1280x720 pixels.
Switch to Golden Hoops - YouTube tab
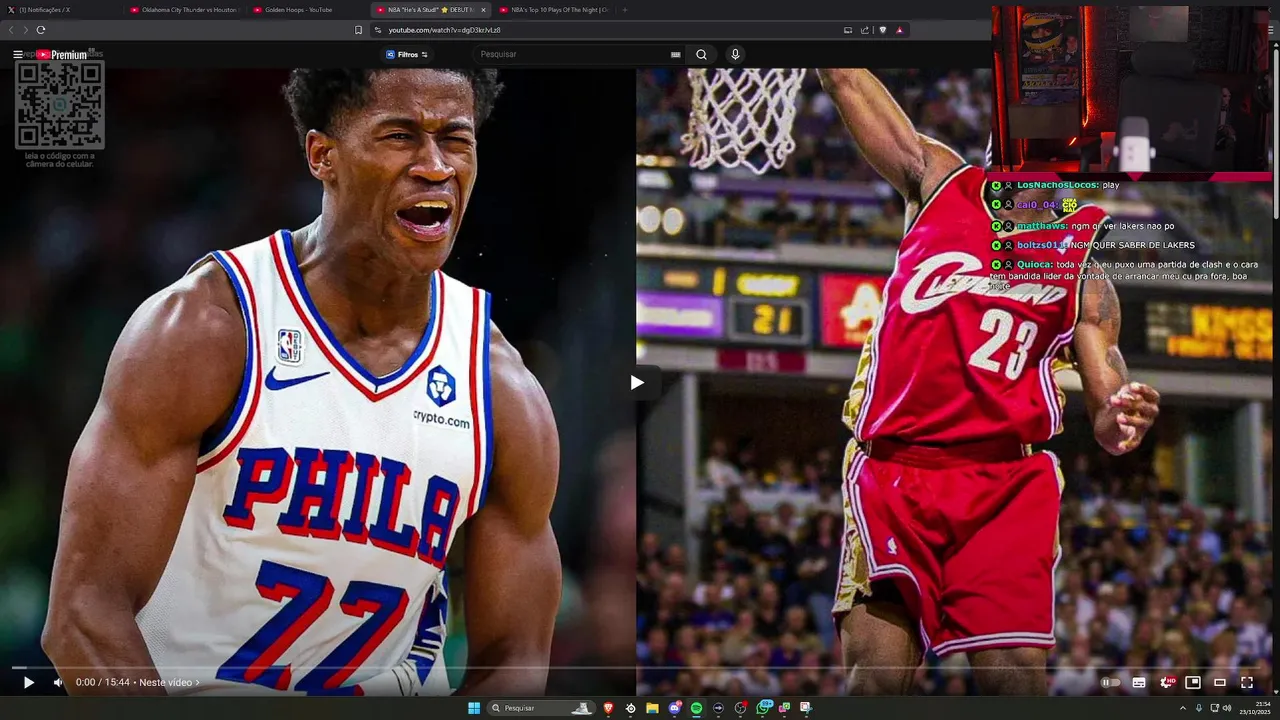(307, 9)
